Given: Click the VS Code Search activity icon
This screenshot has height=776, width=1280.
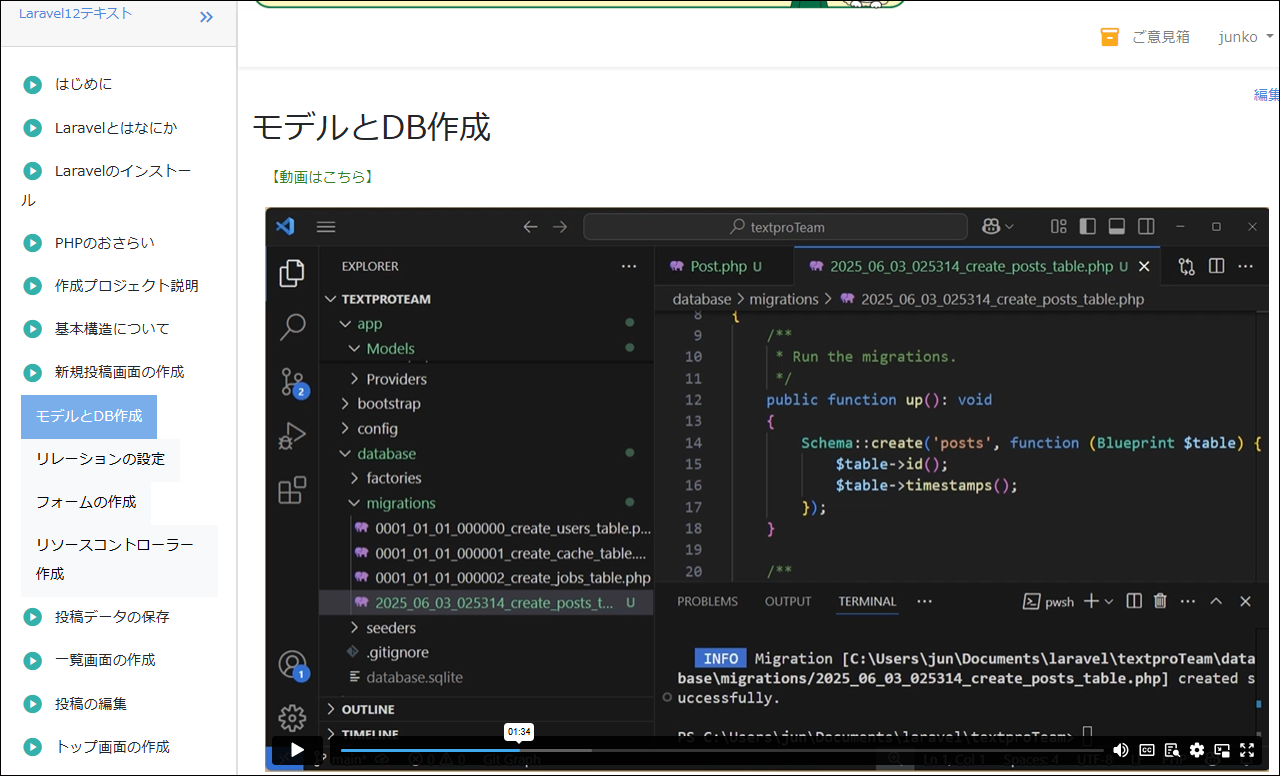Looking at the screenshot, I should [292, 326].
